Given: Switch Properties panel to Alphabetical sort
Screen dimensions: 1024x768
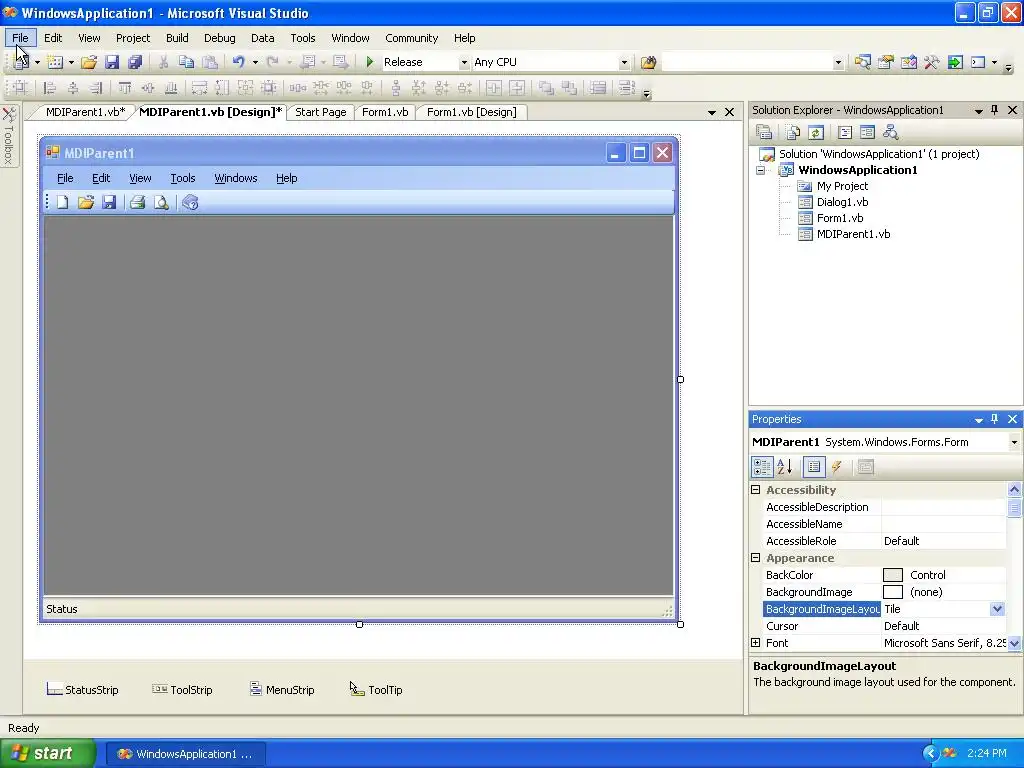Looking at the screenshot, I should [x=785, y=466].
